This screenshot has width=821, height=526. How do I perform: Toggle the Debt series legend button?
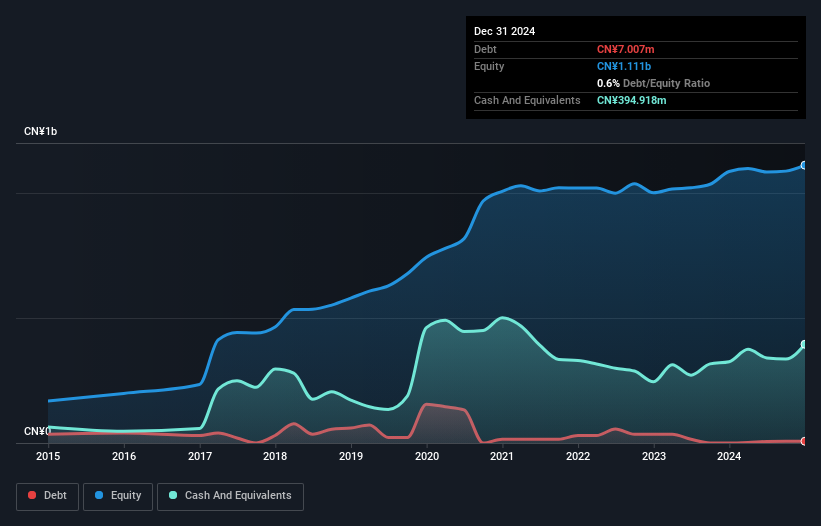(48, 496)
